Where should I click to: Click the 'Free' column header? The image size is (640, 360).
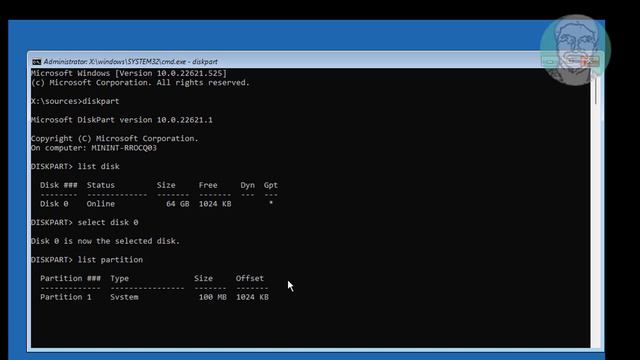tap(208, 185)
